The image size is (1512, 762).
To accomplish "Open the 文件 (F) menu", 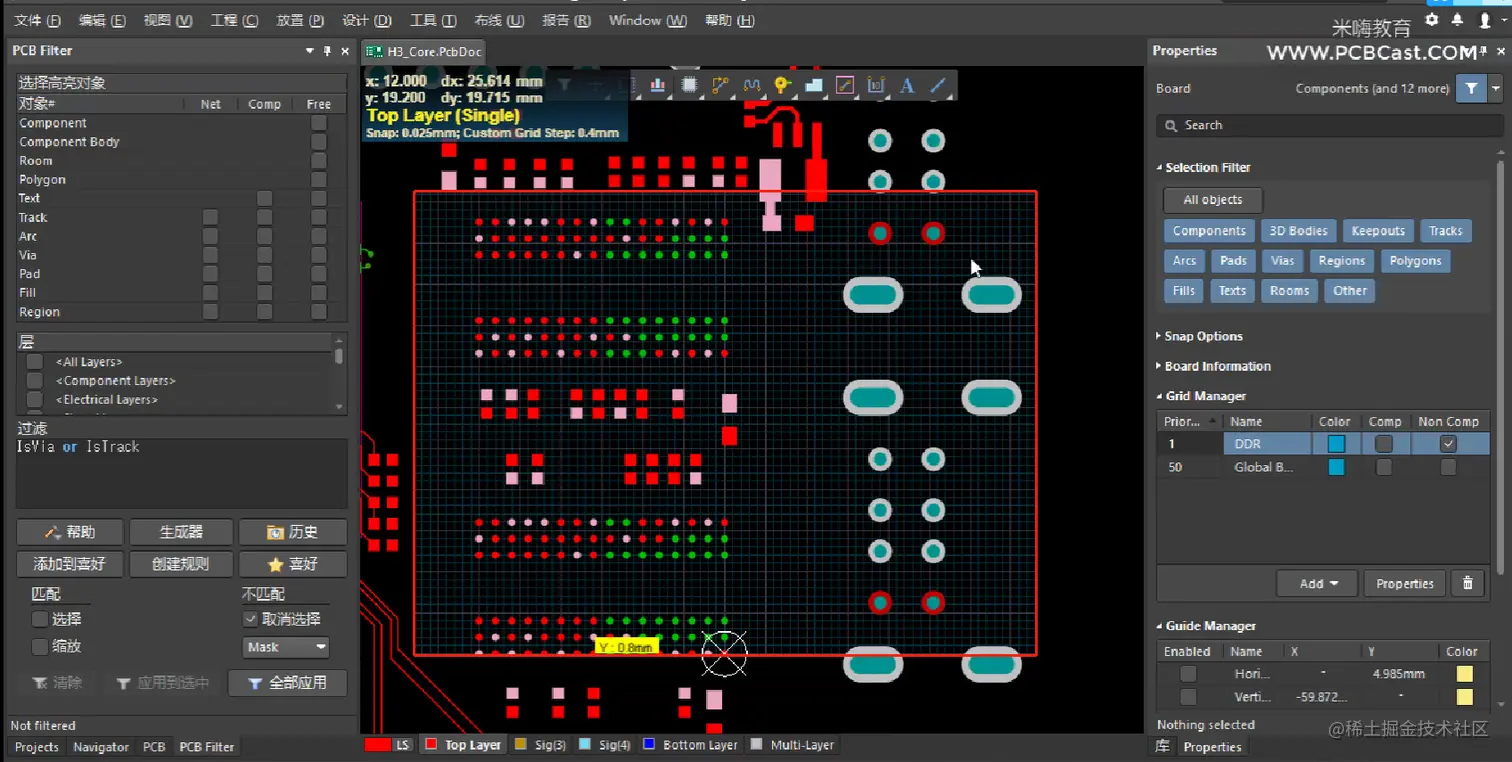I will (x=38, y=20).
